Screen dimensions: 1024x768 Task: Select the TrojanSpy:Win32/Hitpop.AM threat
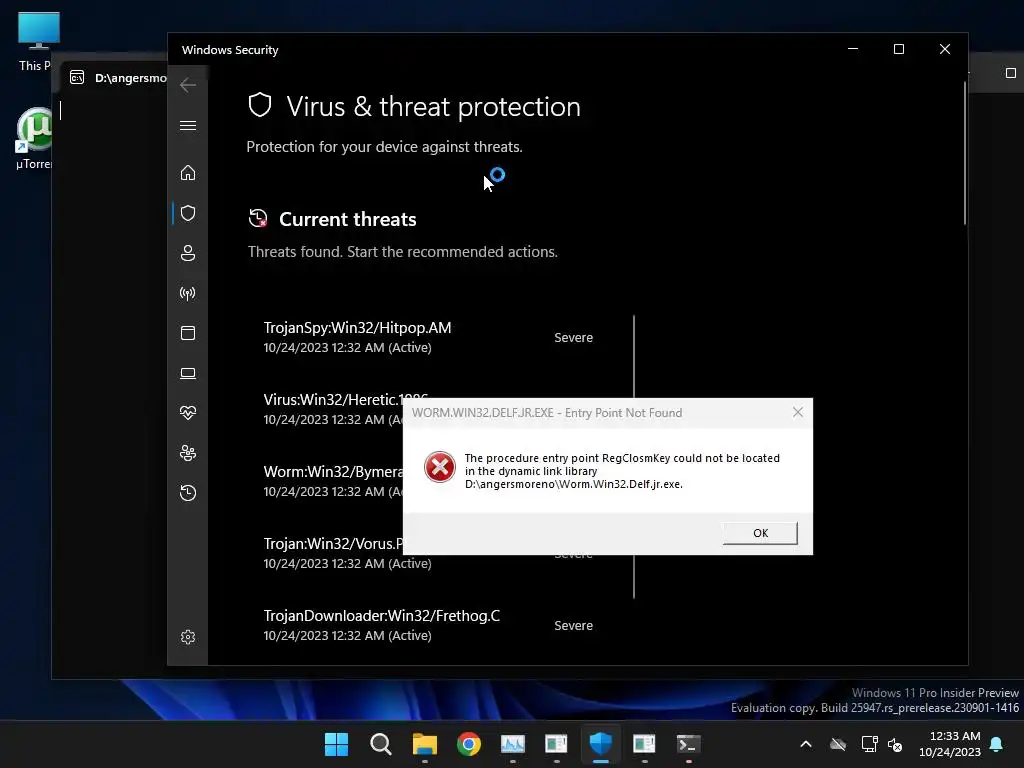click(357, 337)
